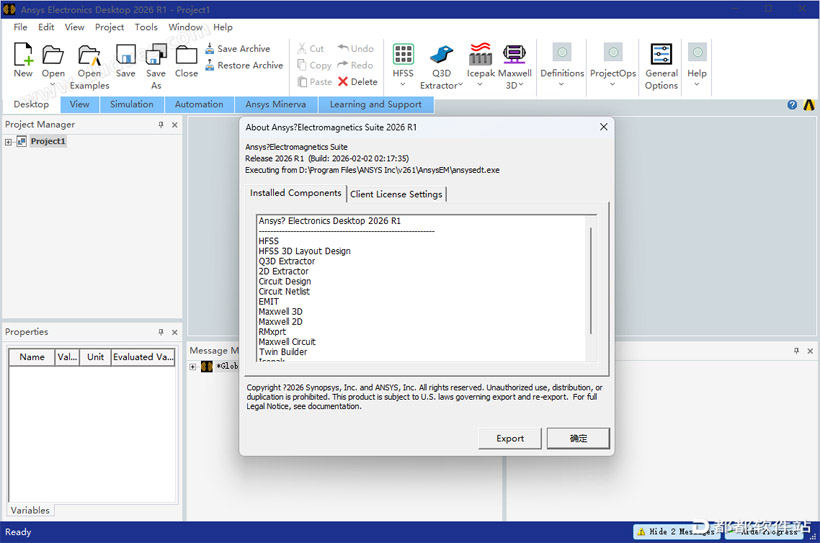This screenshot has width=820, height=543.
Task: Click the ProjectOps icon
Action: pos(613,52)
